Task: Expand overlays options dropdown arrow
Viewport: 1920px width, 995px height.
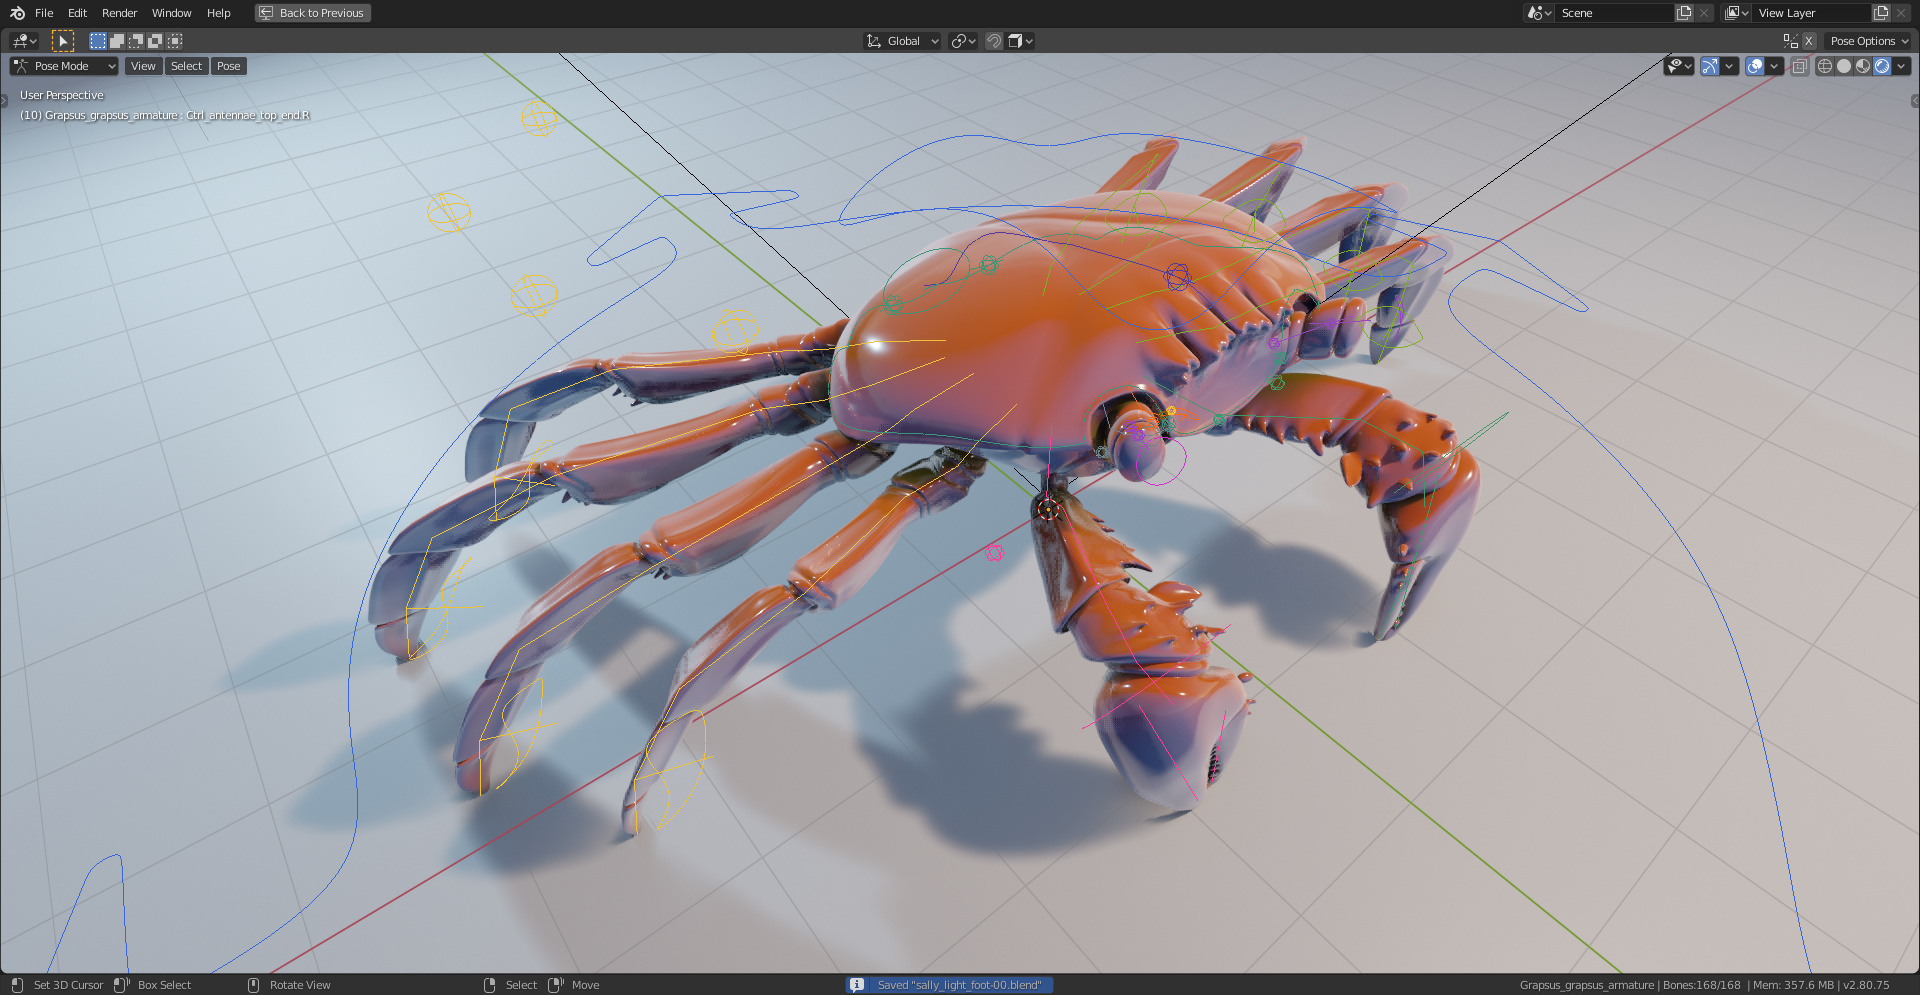Action: coord(1774,66)
